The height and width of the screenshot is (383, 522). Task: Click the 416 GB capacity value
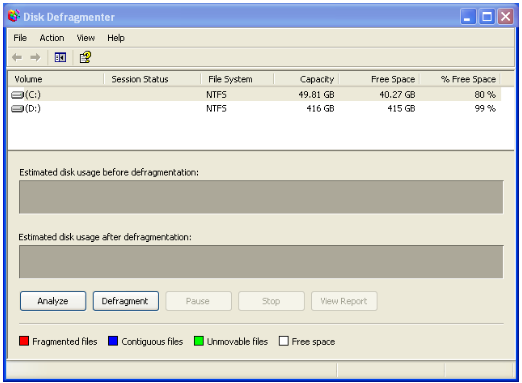pos(320,109)
